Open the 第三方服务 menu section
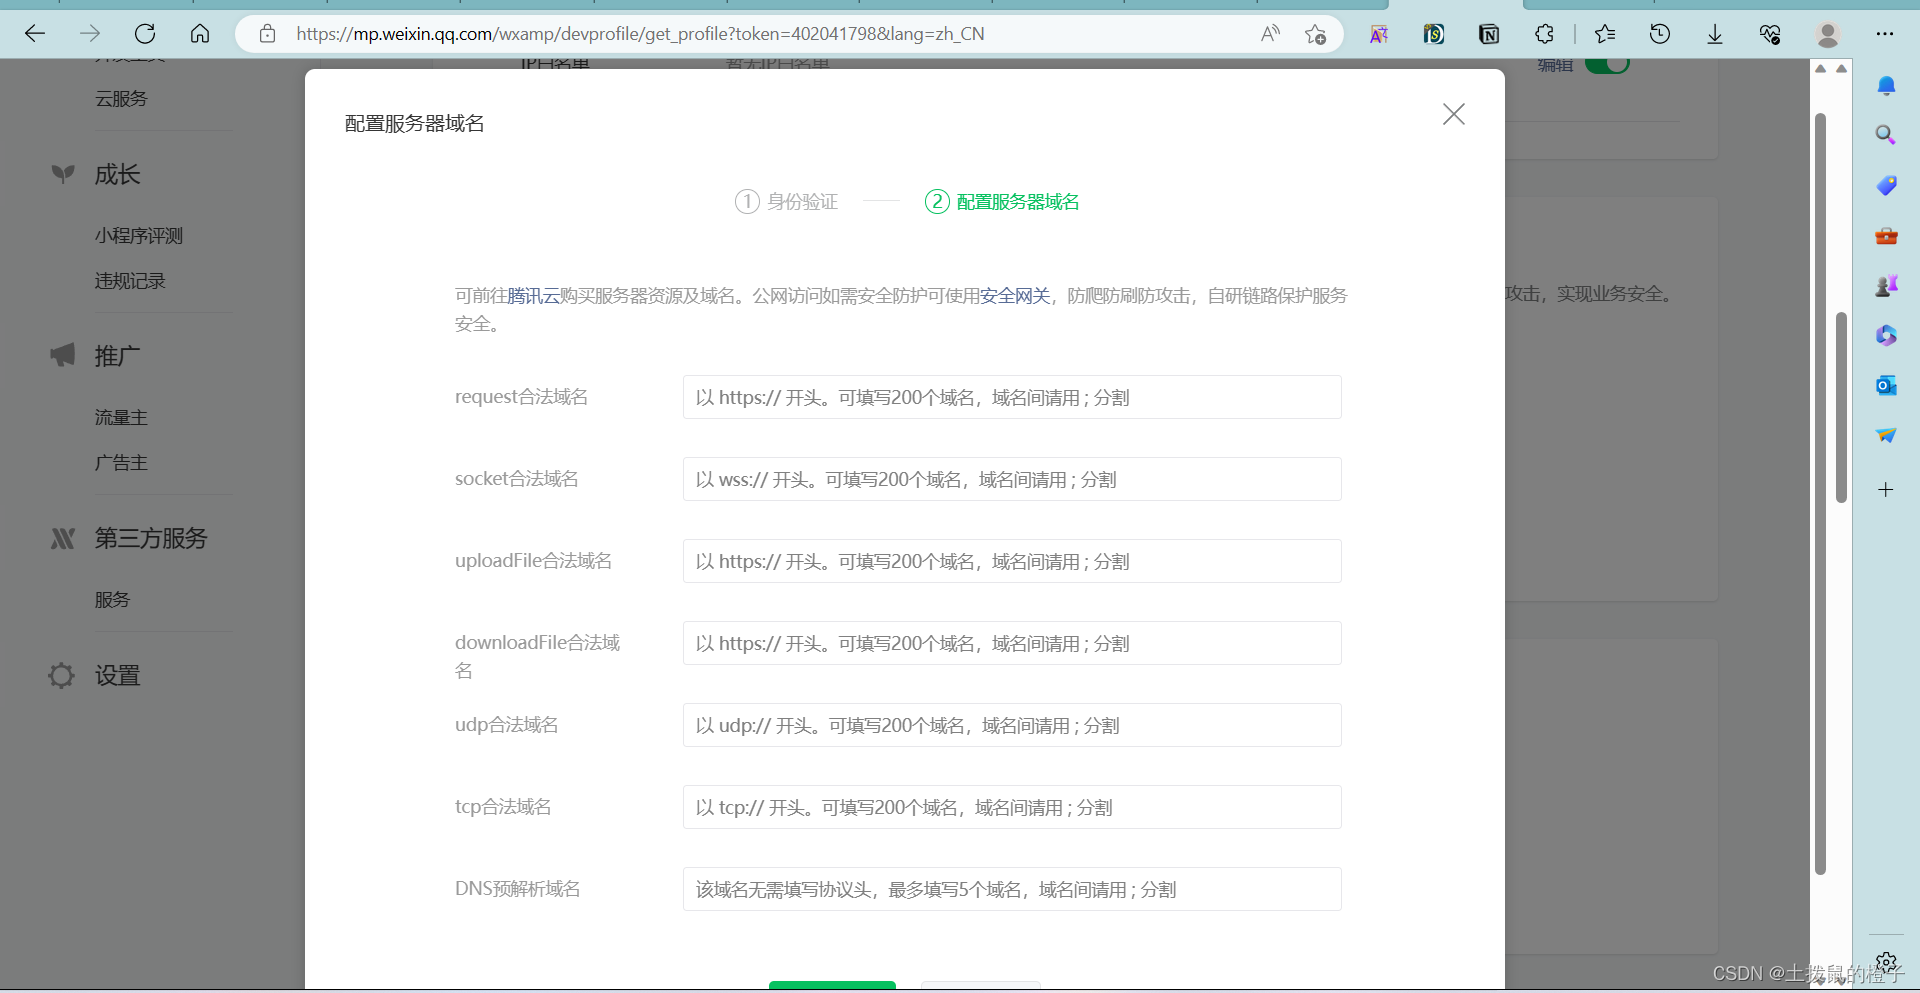 [x=151, y=539]
